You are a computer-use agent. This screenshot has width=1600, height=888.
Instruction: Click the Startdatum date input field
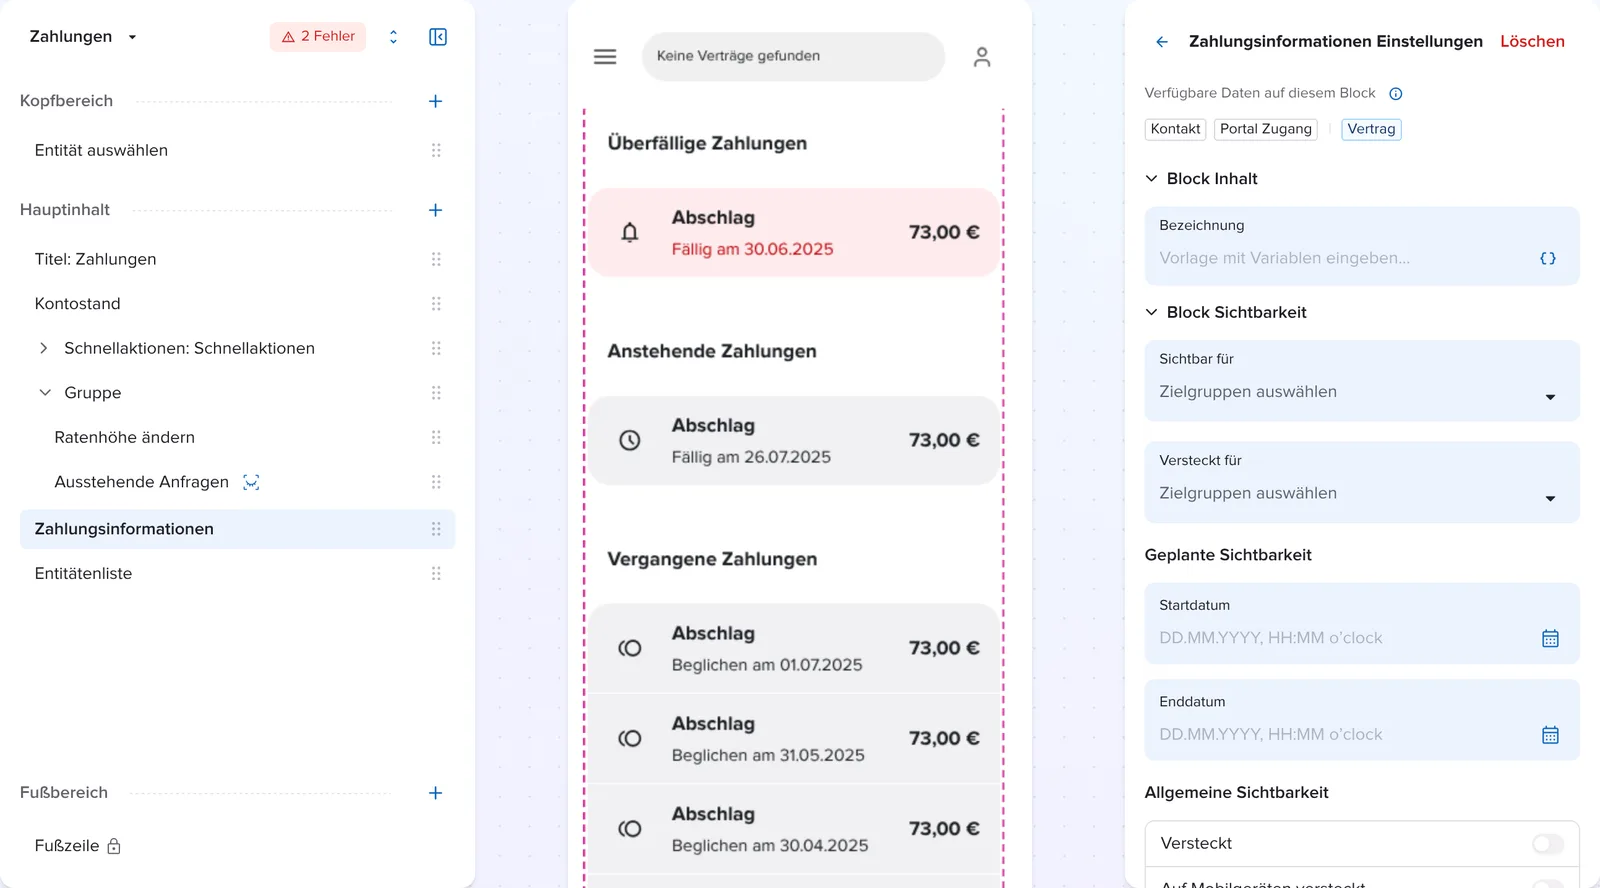coord(1362,624)
